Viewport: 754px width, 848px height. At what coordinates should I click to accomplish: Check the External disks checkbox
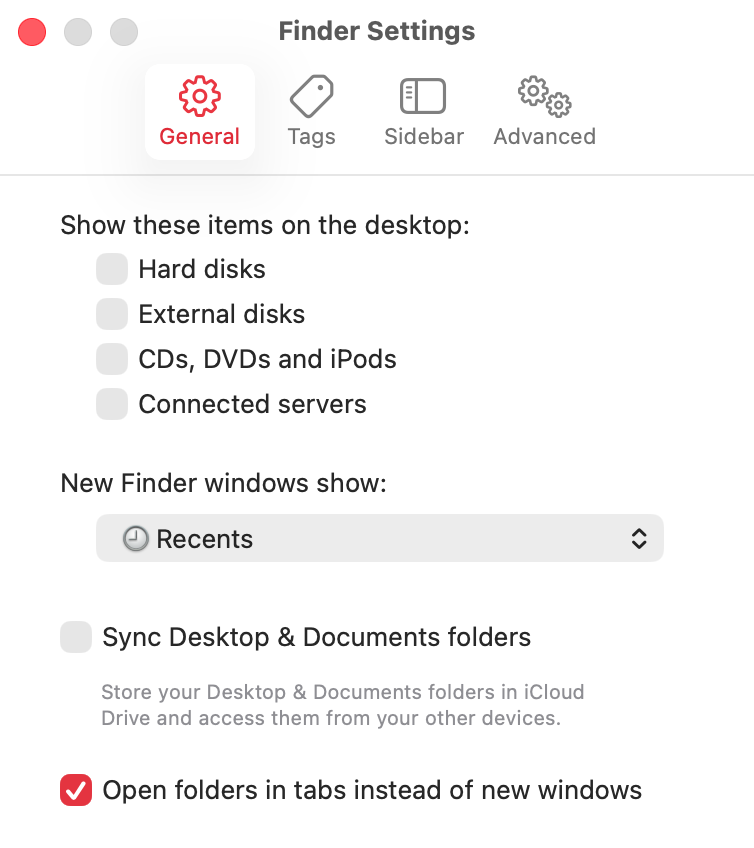pos(112,314)
